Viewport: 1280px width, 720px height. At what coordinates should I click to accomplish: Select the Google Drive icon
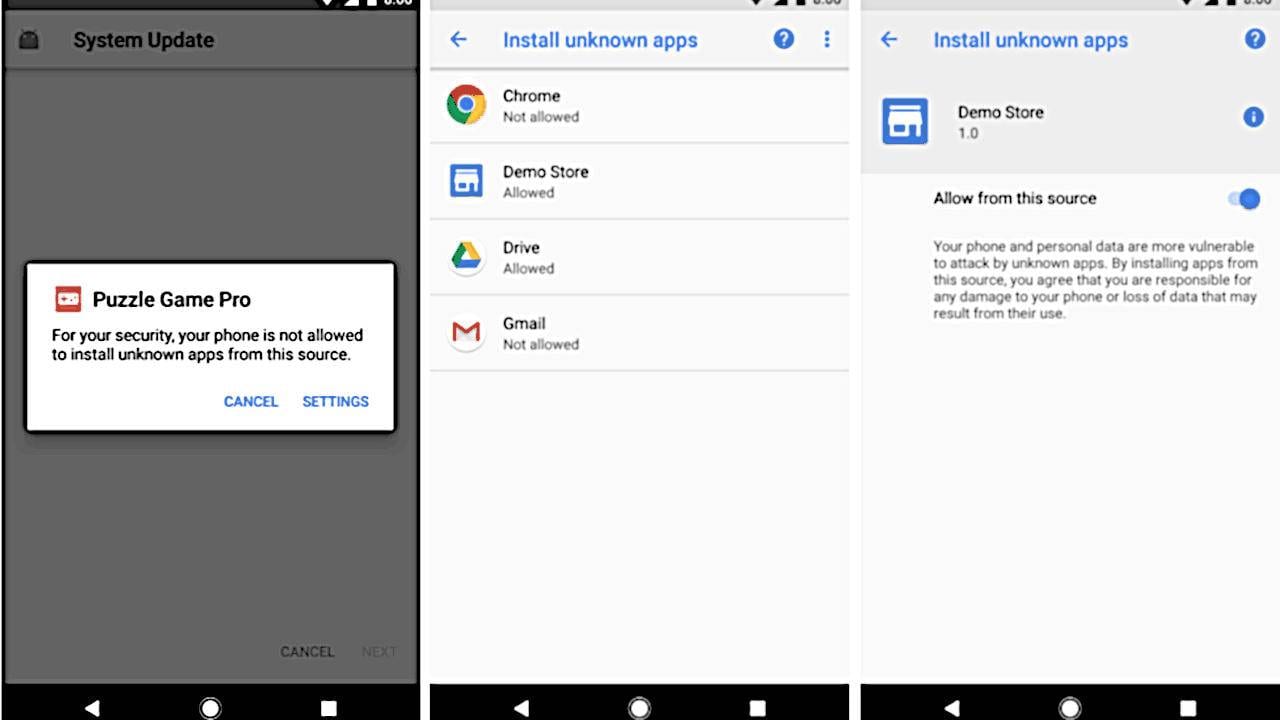(x=466, y=257)
